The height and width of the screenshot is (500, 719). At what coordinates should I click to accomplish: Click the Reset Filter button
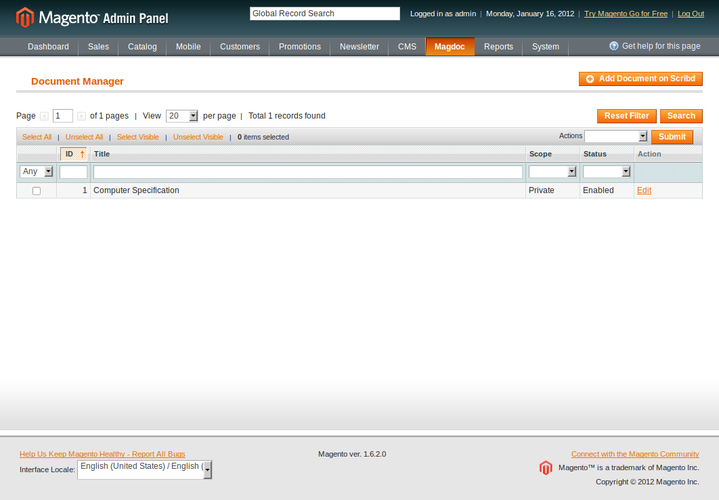627,116
